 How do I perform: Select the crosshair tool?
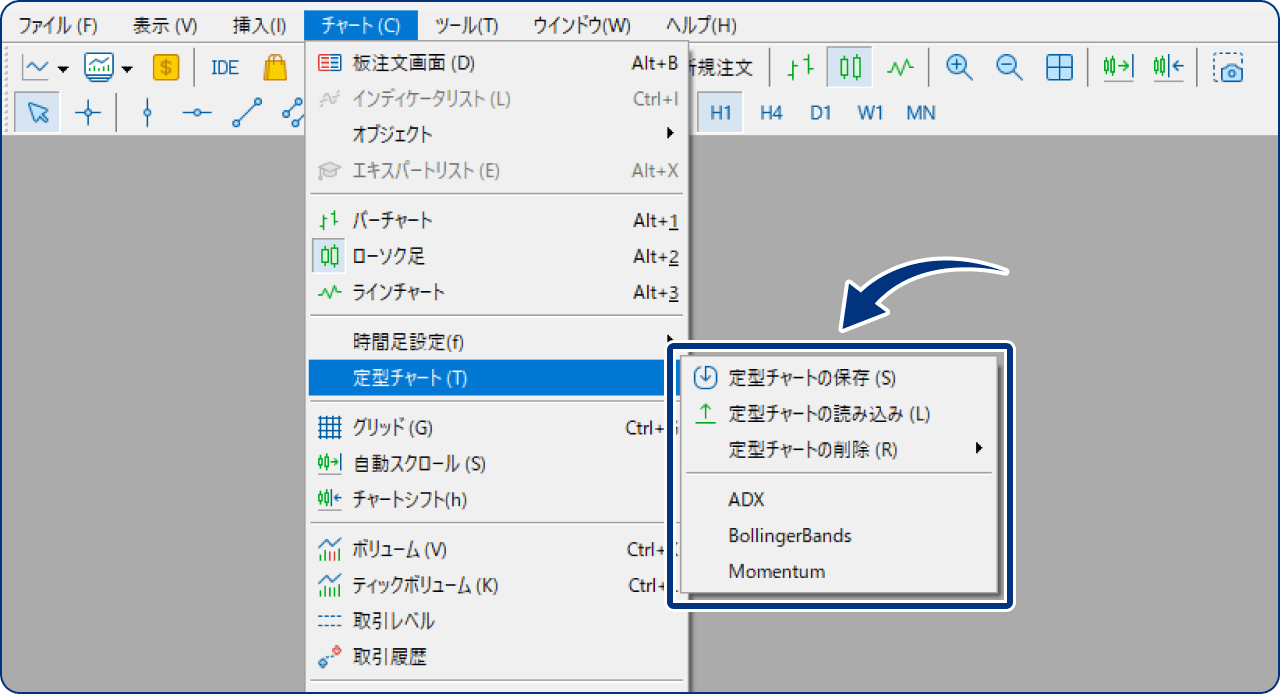click(88, 112)
